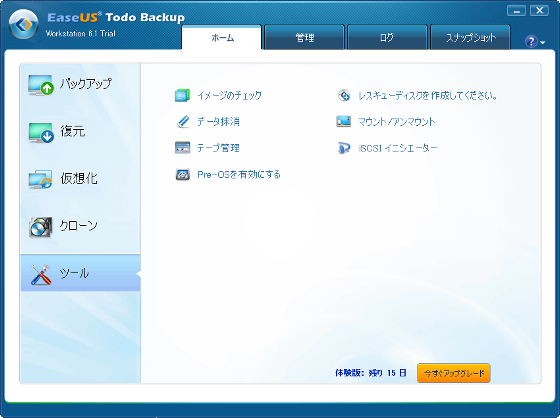
Task: Open the スナップショット tab
Action: tap(470, 37)
